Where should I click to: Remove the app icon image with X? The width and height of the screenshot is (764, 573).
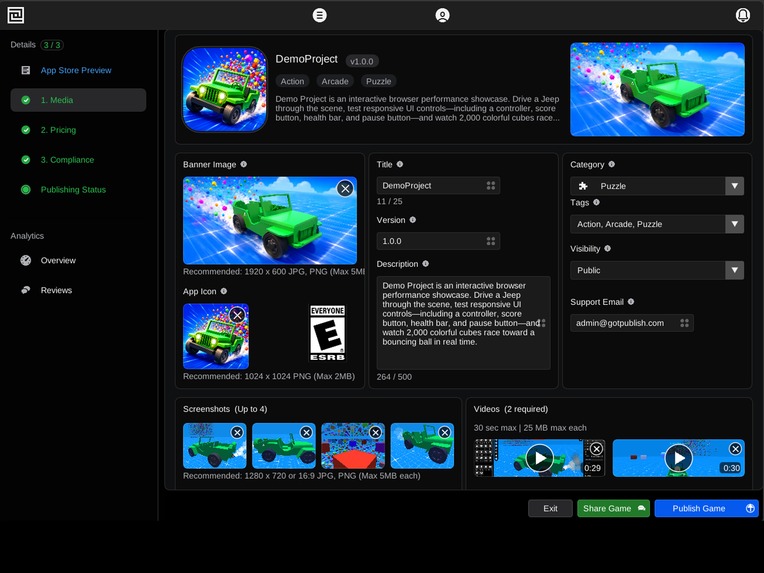click(x=237, y=315)
